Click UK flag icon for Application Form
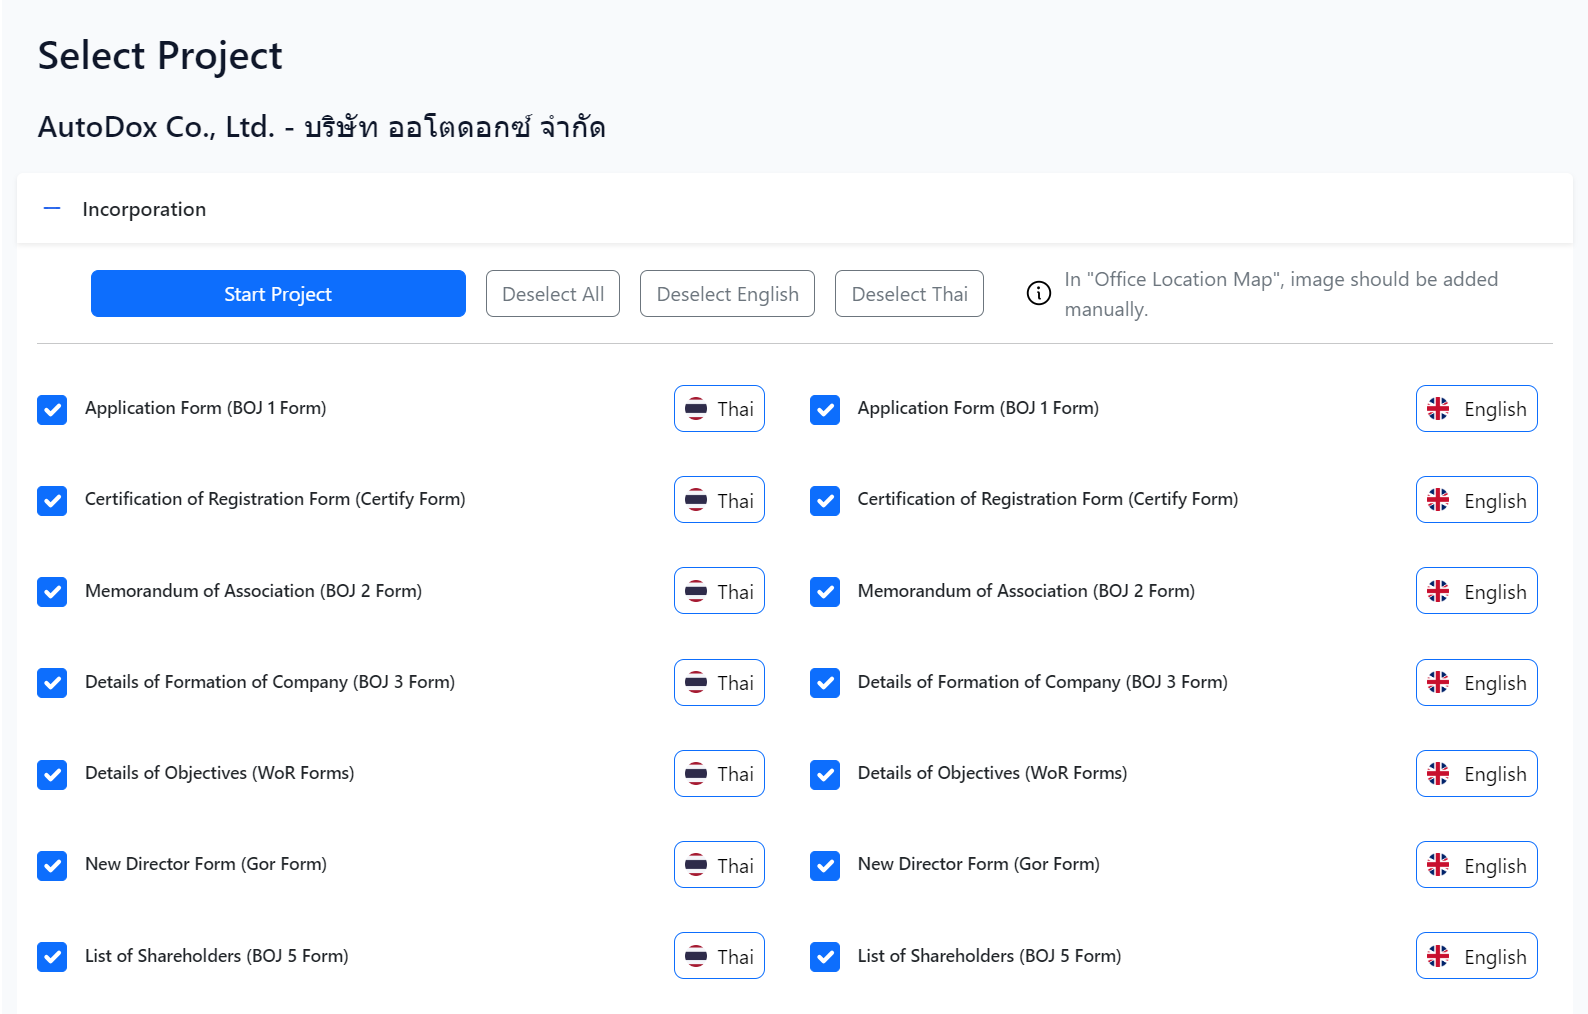Viewport: 1588px width, 1014px height. pyautogui.click(x=1438, y=409)
